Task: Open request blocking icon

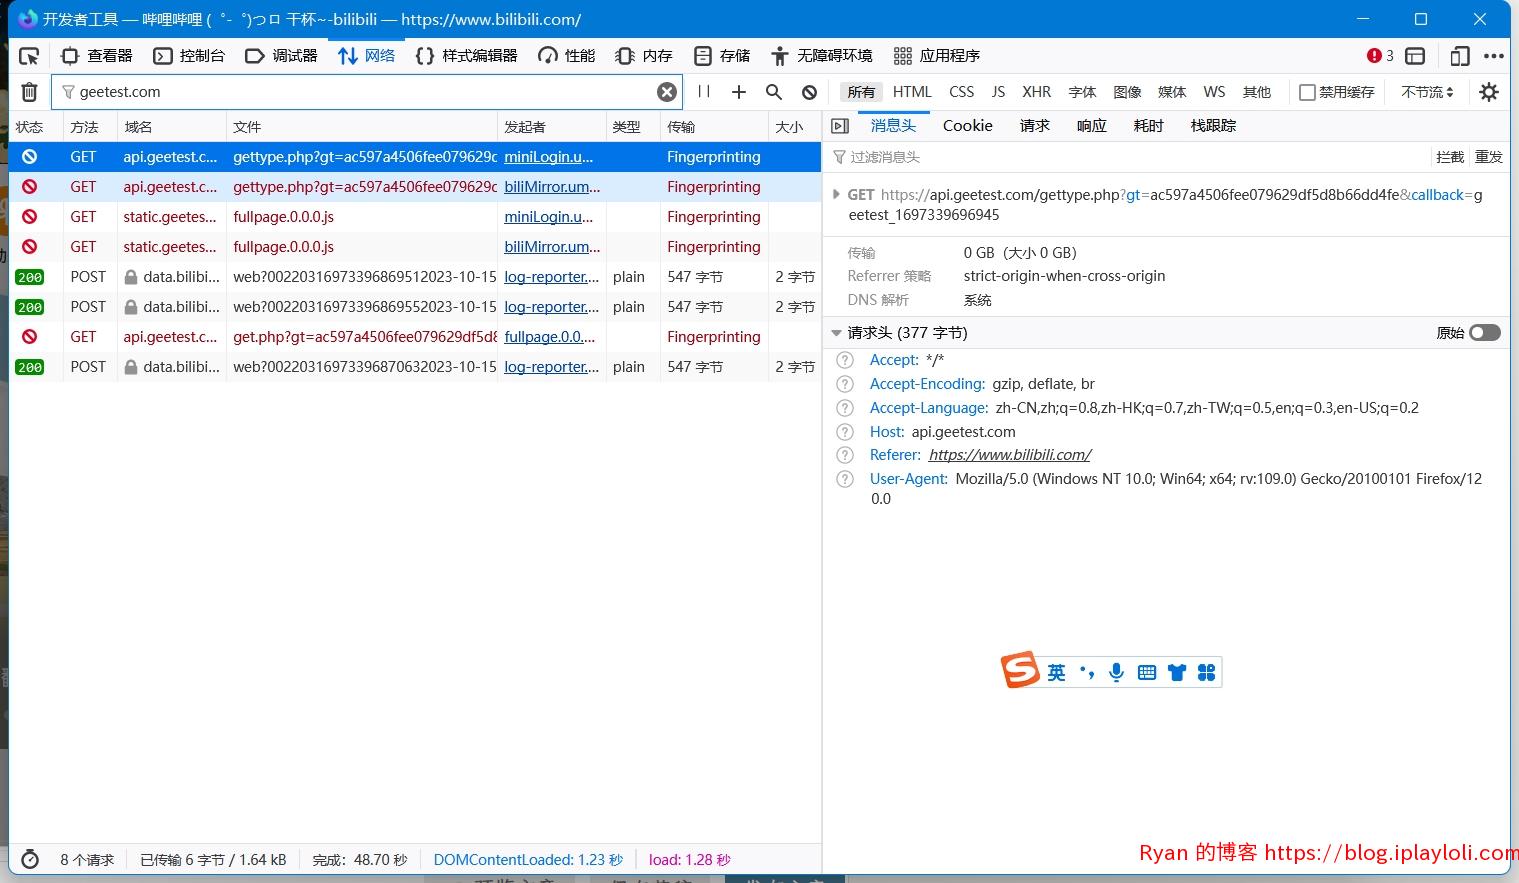Action: 810,92
